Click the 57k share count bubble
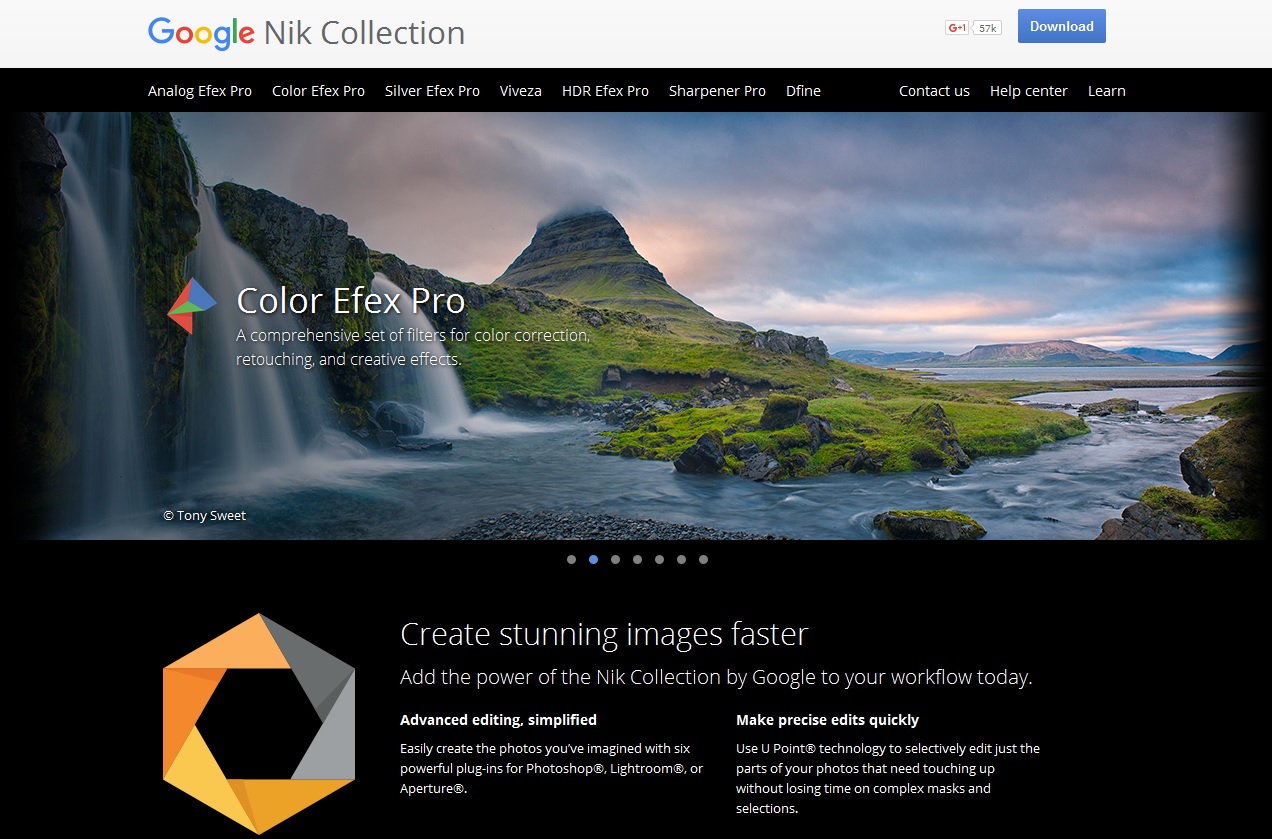Viewport: 1272px width, 839px height. pyautogui.click(x=987, y=28)
